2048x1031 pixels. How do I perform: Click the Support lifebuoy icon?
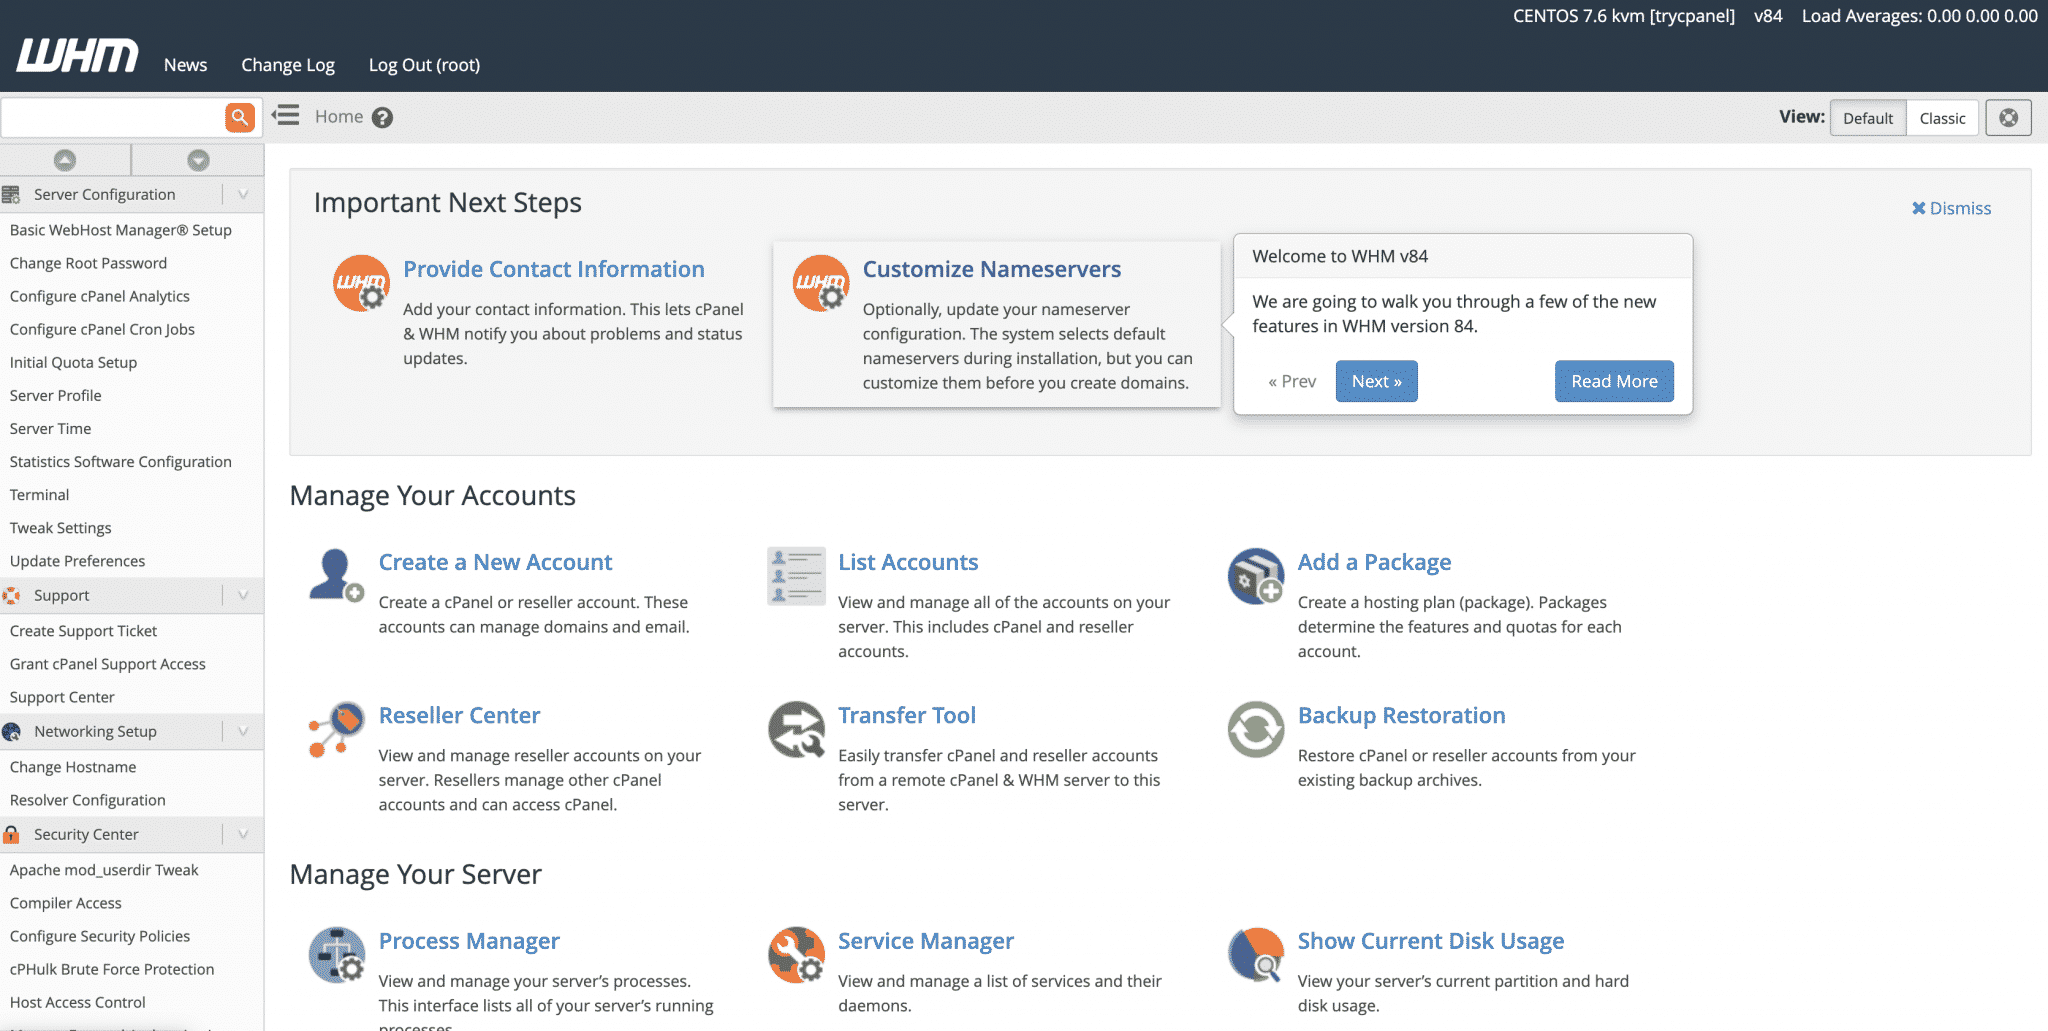(12, 595)
